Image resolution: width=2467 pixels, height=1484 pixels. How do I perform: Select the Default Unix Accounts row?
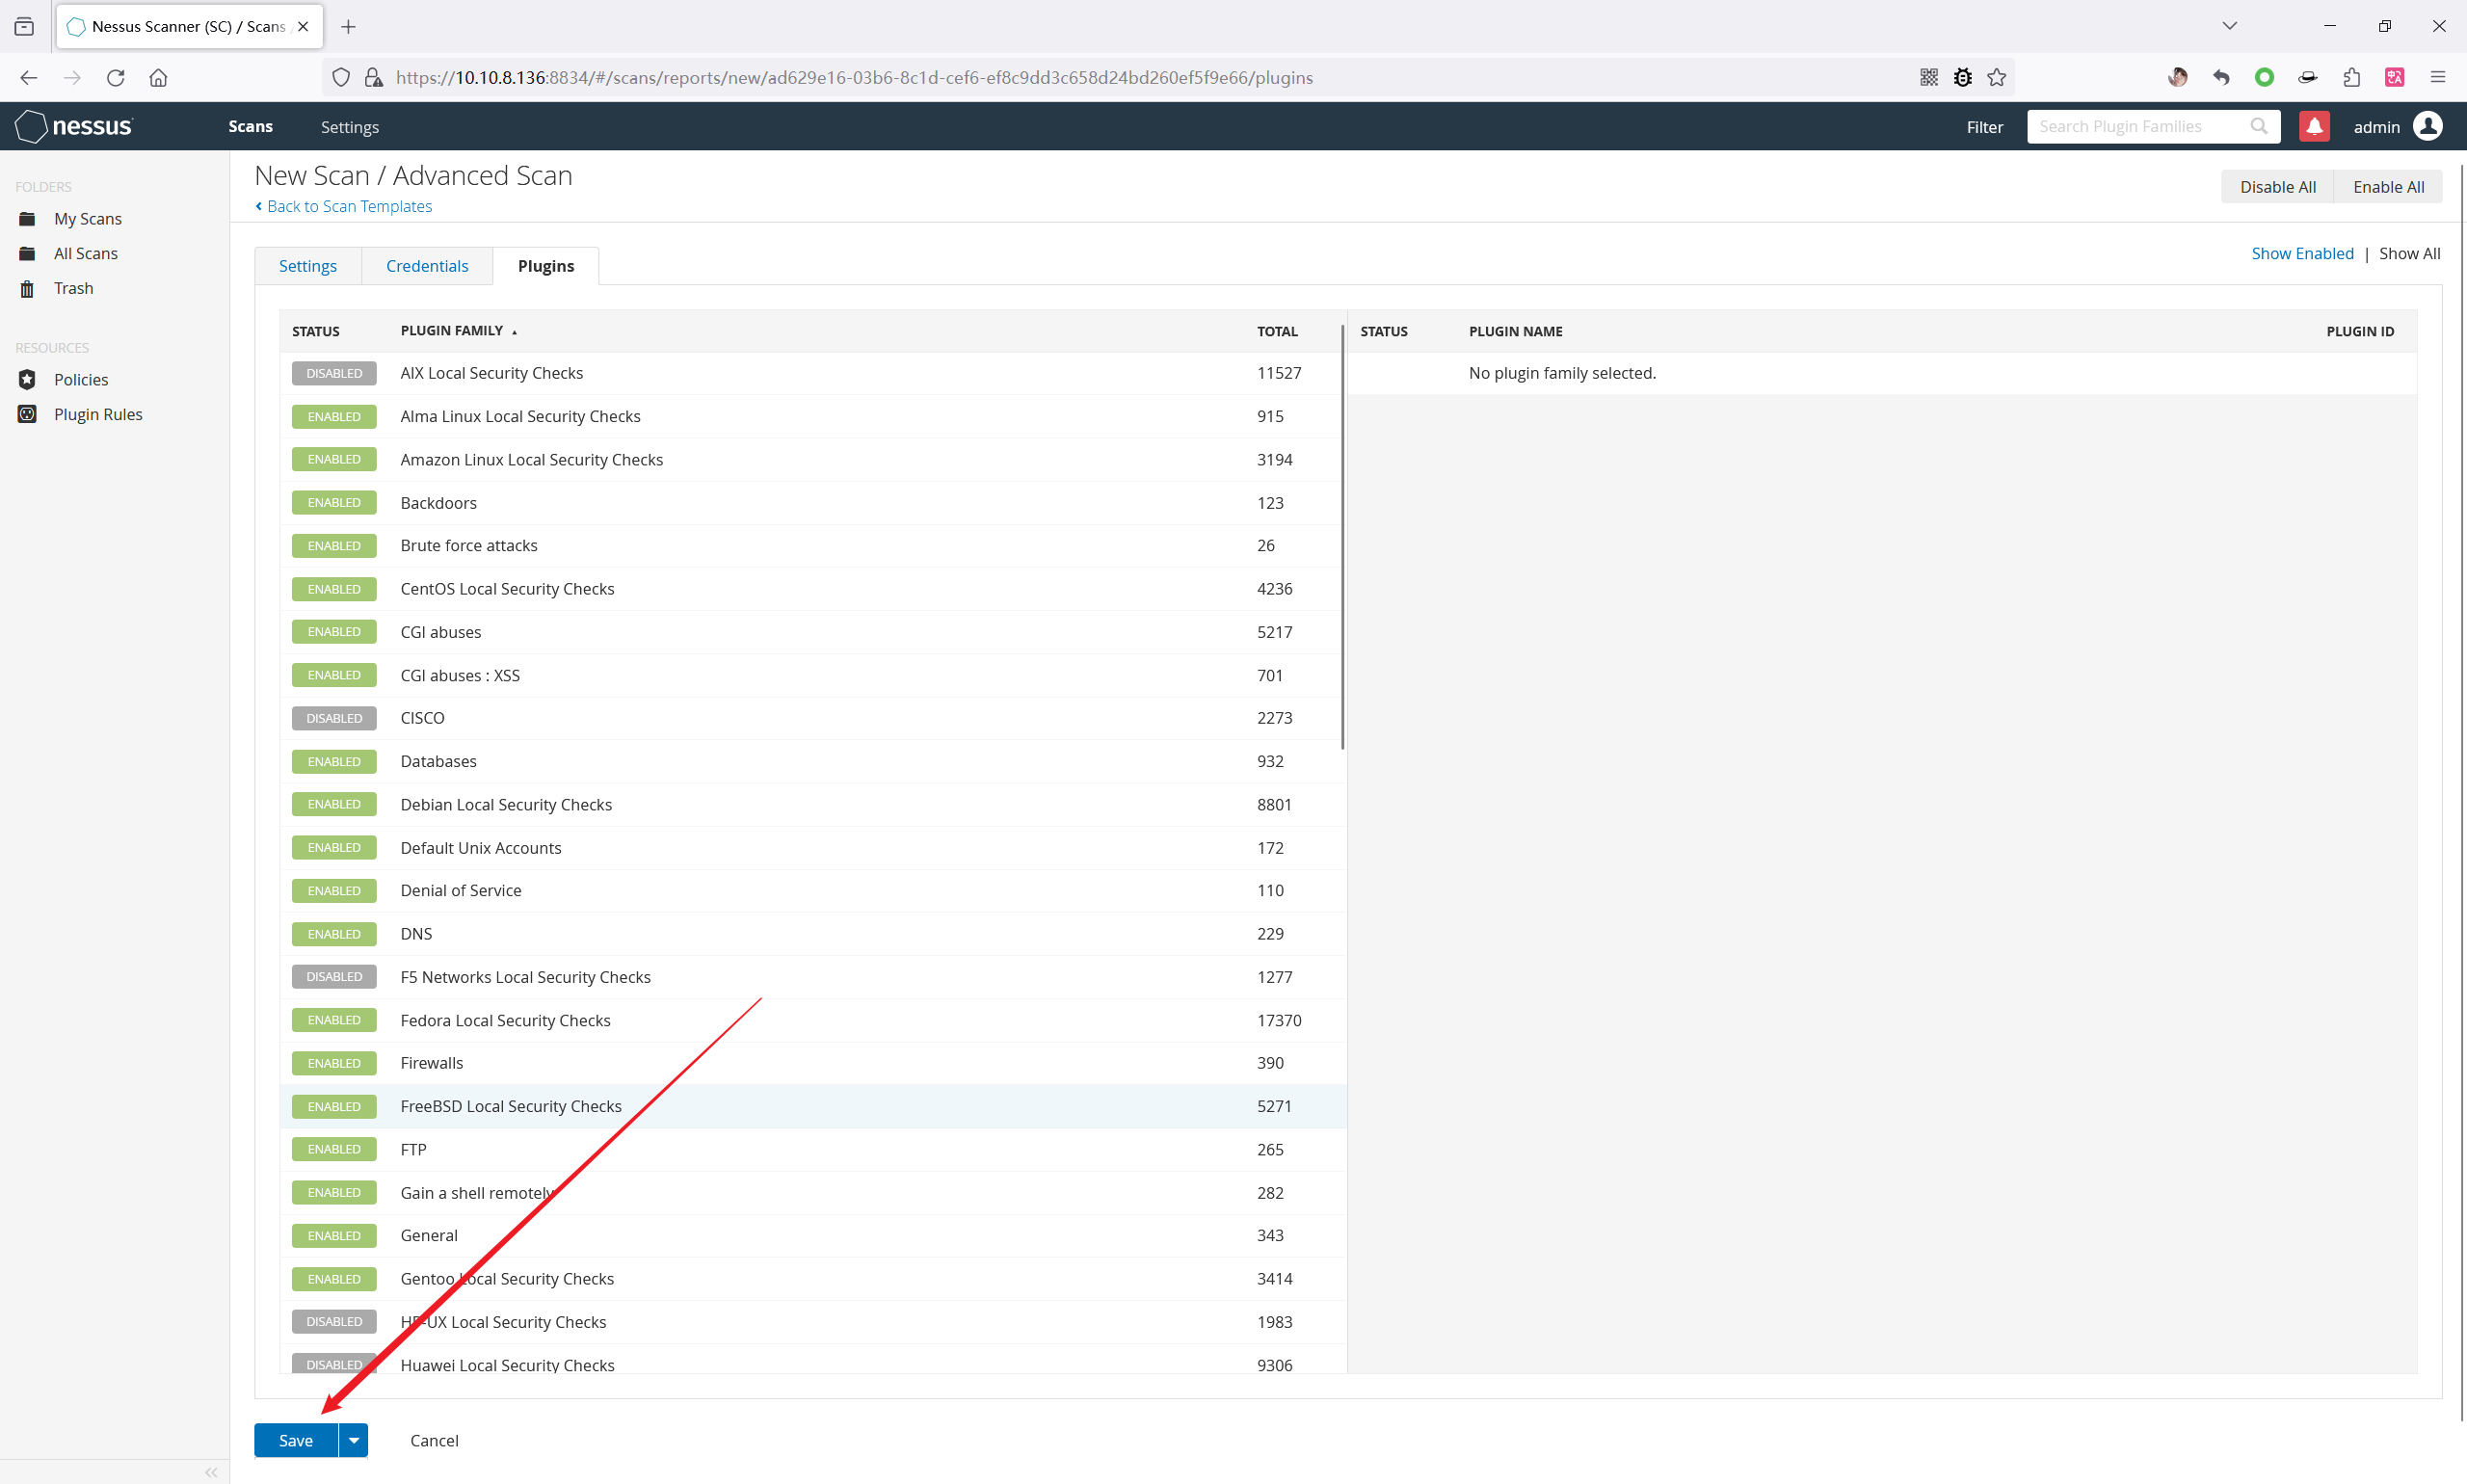[813, 848]
